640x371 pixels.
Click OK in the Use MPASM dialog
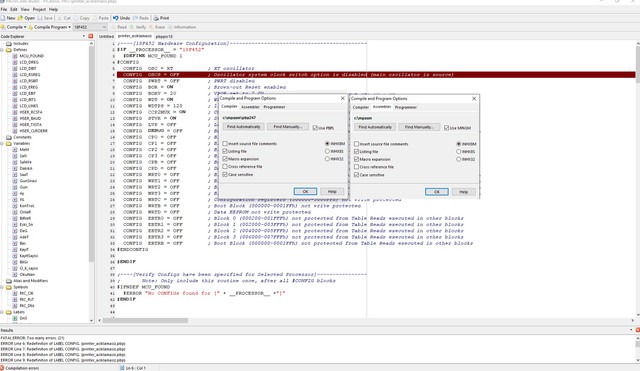pos(436,192)
